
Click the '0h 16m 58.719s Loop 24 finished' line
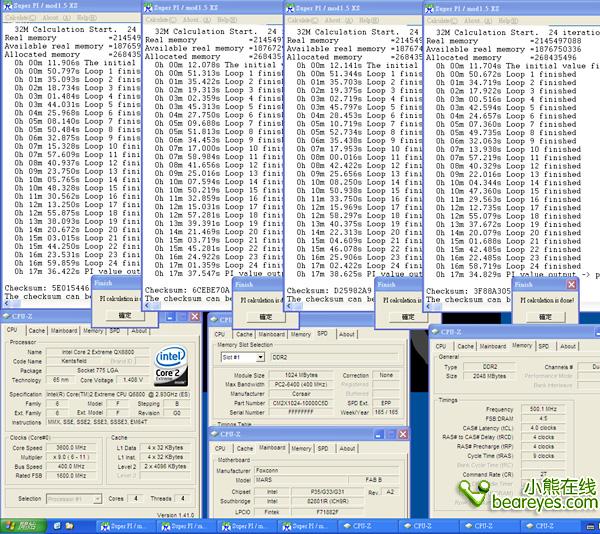click(508, 266)
